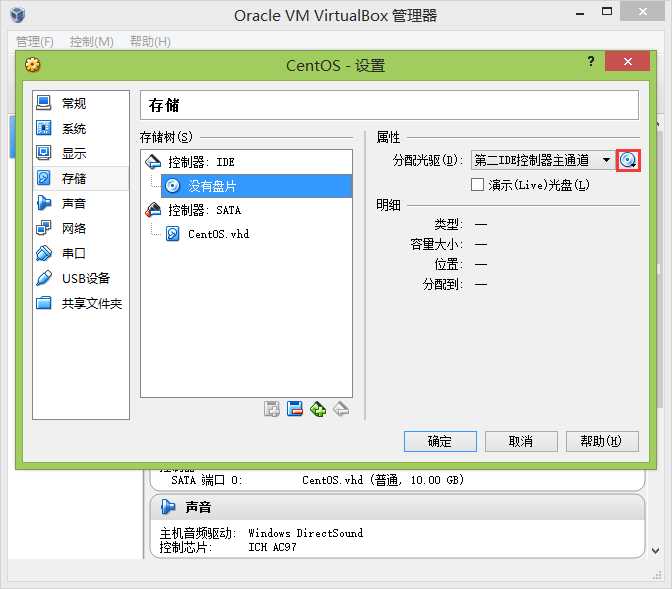Click 'ICH AC97' value in manager details
Image resolution: width=672 pixels, height=589 pixels.
point(272,547)
